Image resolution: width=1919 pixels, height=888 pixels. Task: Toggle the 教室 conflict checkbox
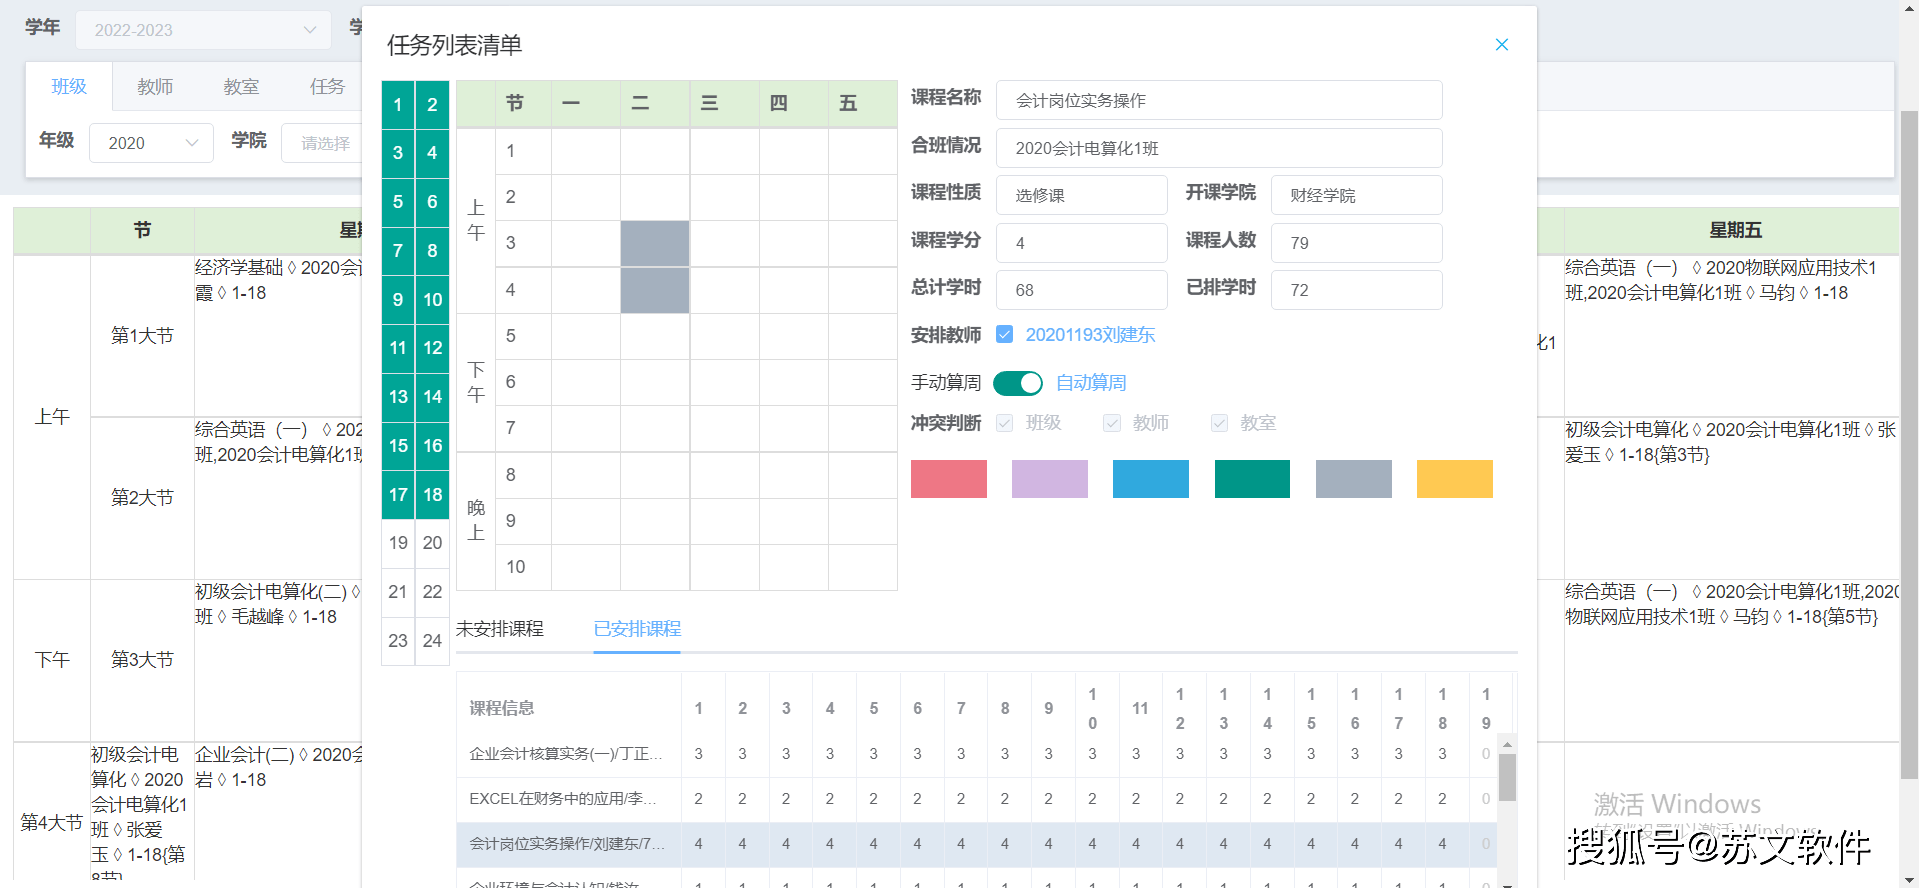(x=1219, y=423)
